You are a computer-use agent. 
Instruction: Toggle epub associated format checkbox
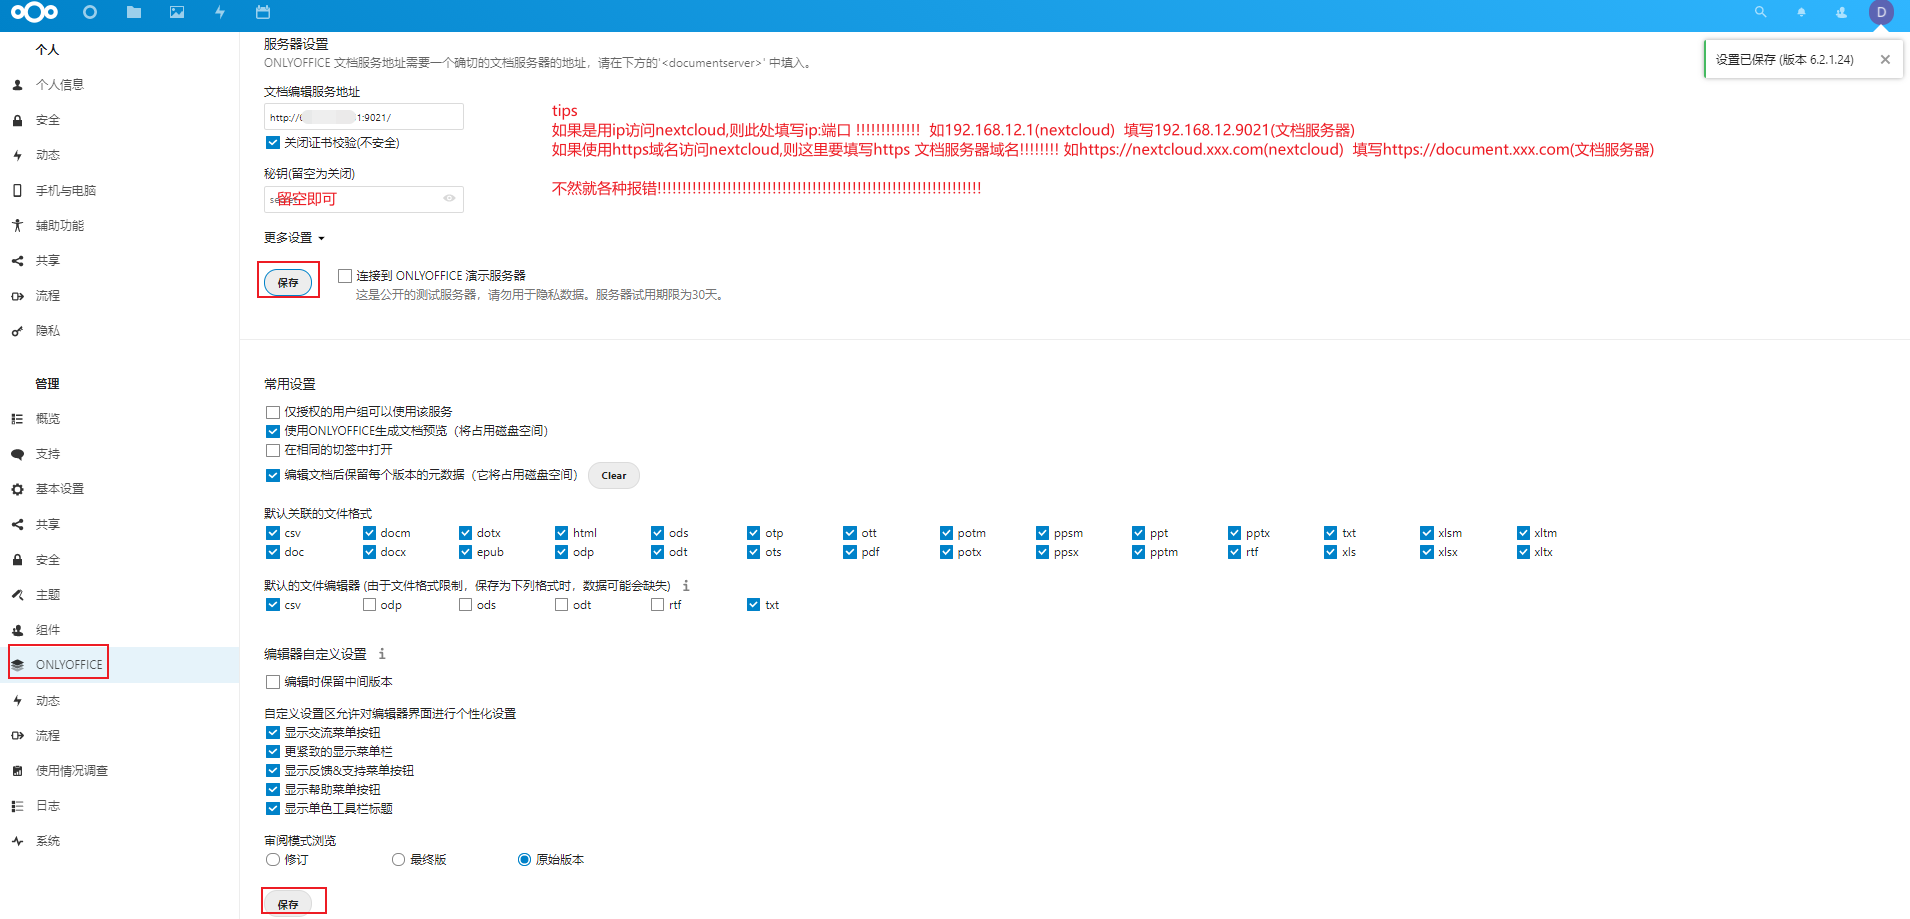(x=465, y=552)
